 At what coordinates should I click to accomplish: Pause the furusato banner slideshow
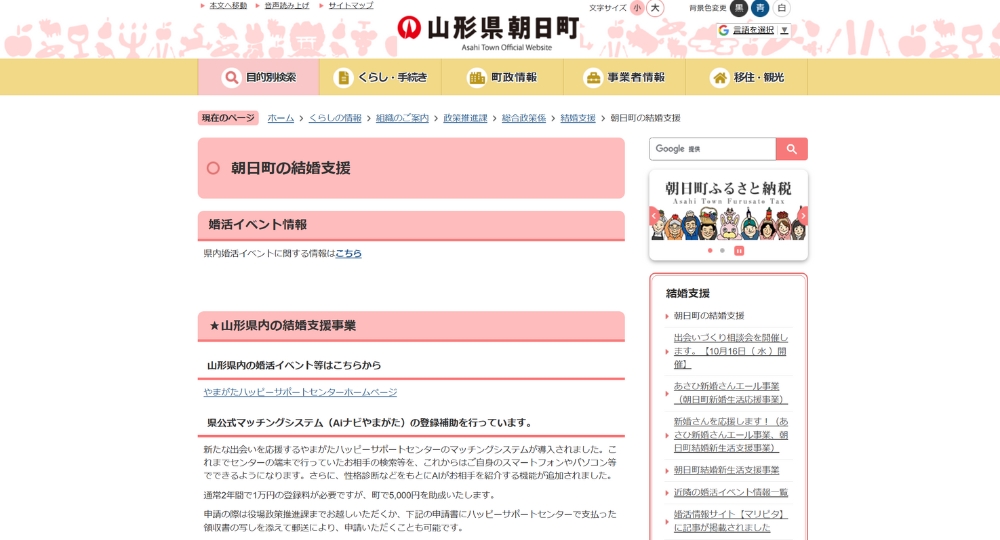739,251
